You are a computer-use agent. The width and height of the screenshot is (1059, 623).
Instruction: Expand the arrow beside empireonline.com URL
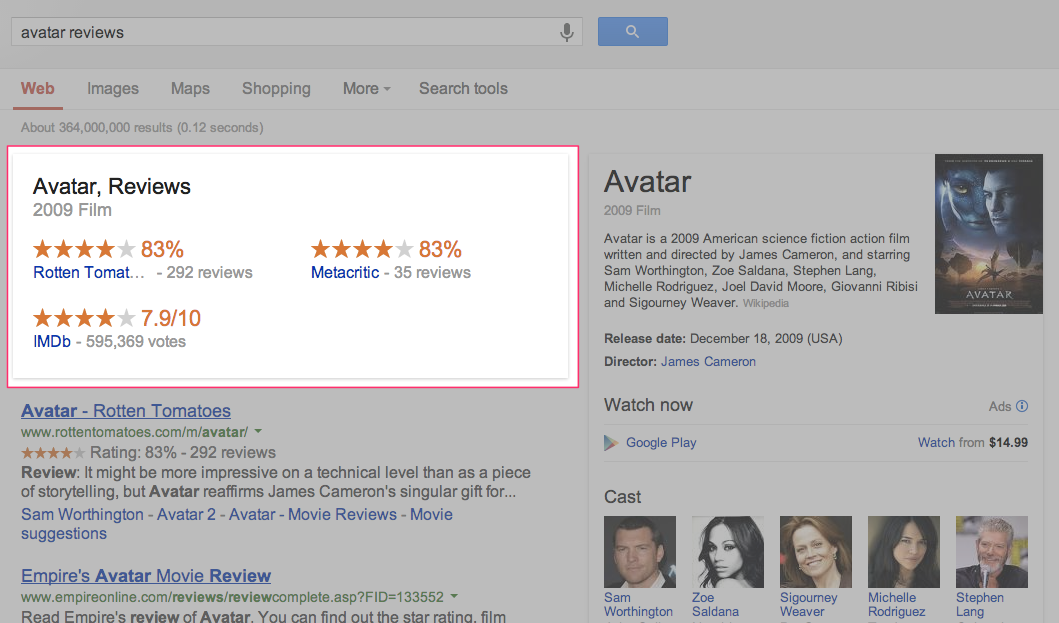[x=454, y=596]
